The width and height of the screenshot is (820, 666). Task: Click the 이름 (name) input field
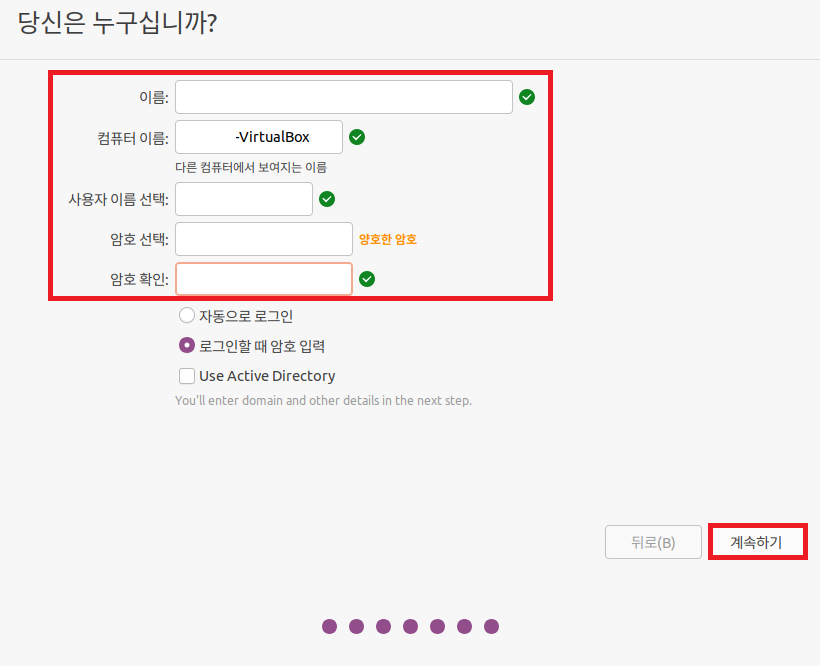344,97
